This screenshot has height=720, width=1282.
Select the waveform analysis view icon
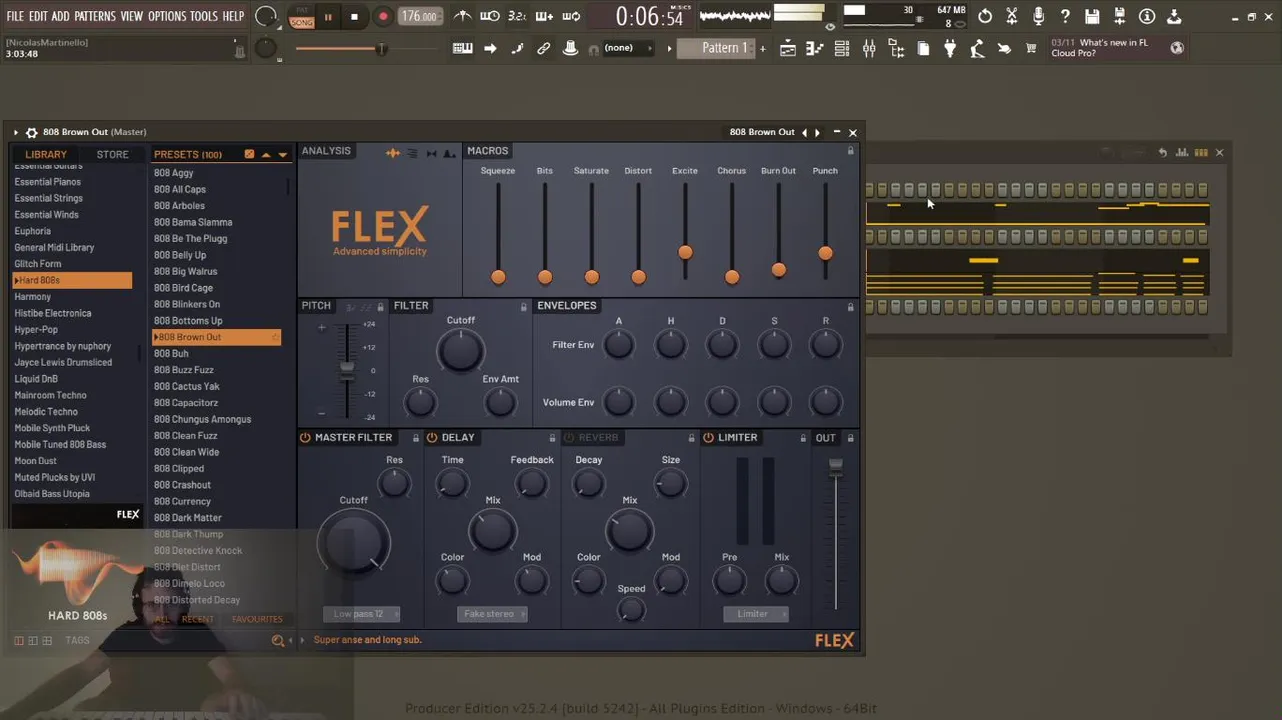(393, 153)
